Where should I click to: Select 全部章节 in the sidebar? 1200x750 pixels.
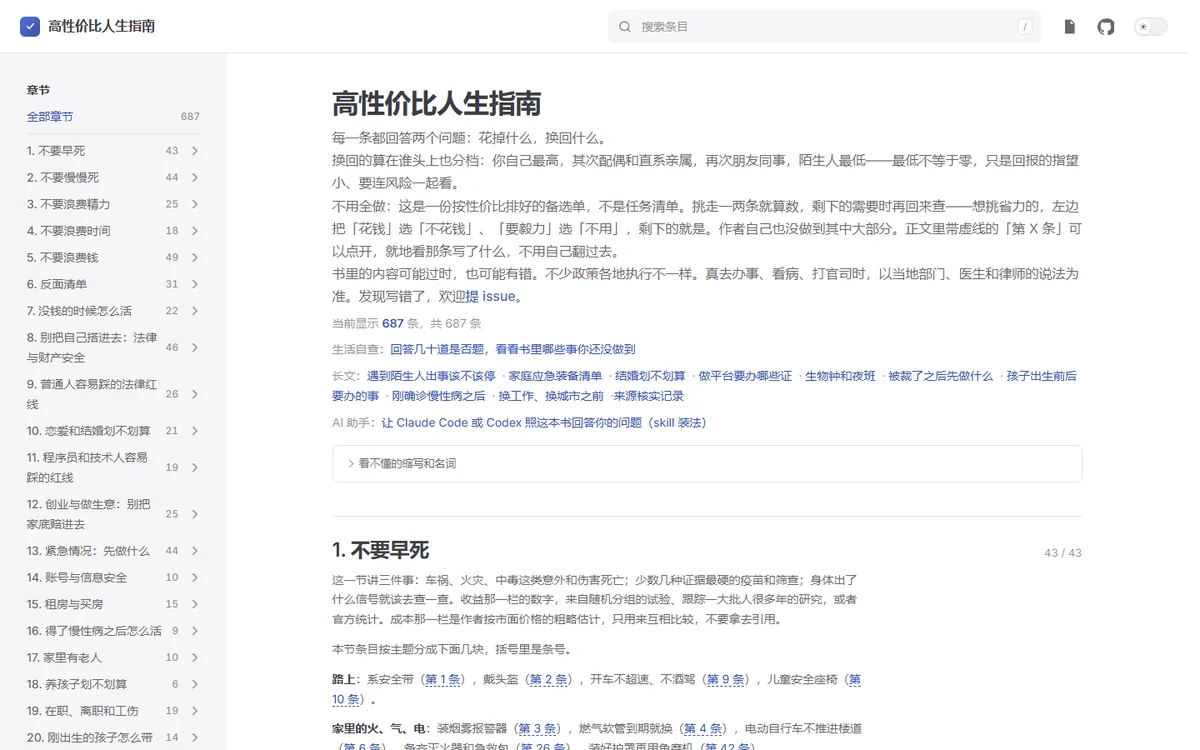click(x=50, y=117)
